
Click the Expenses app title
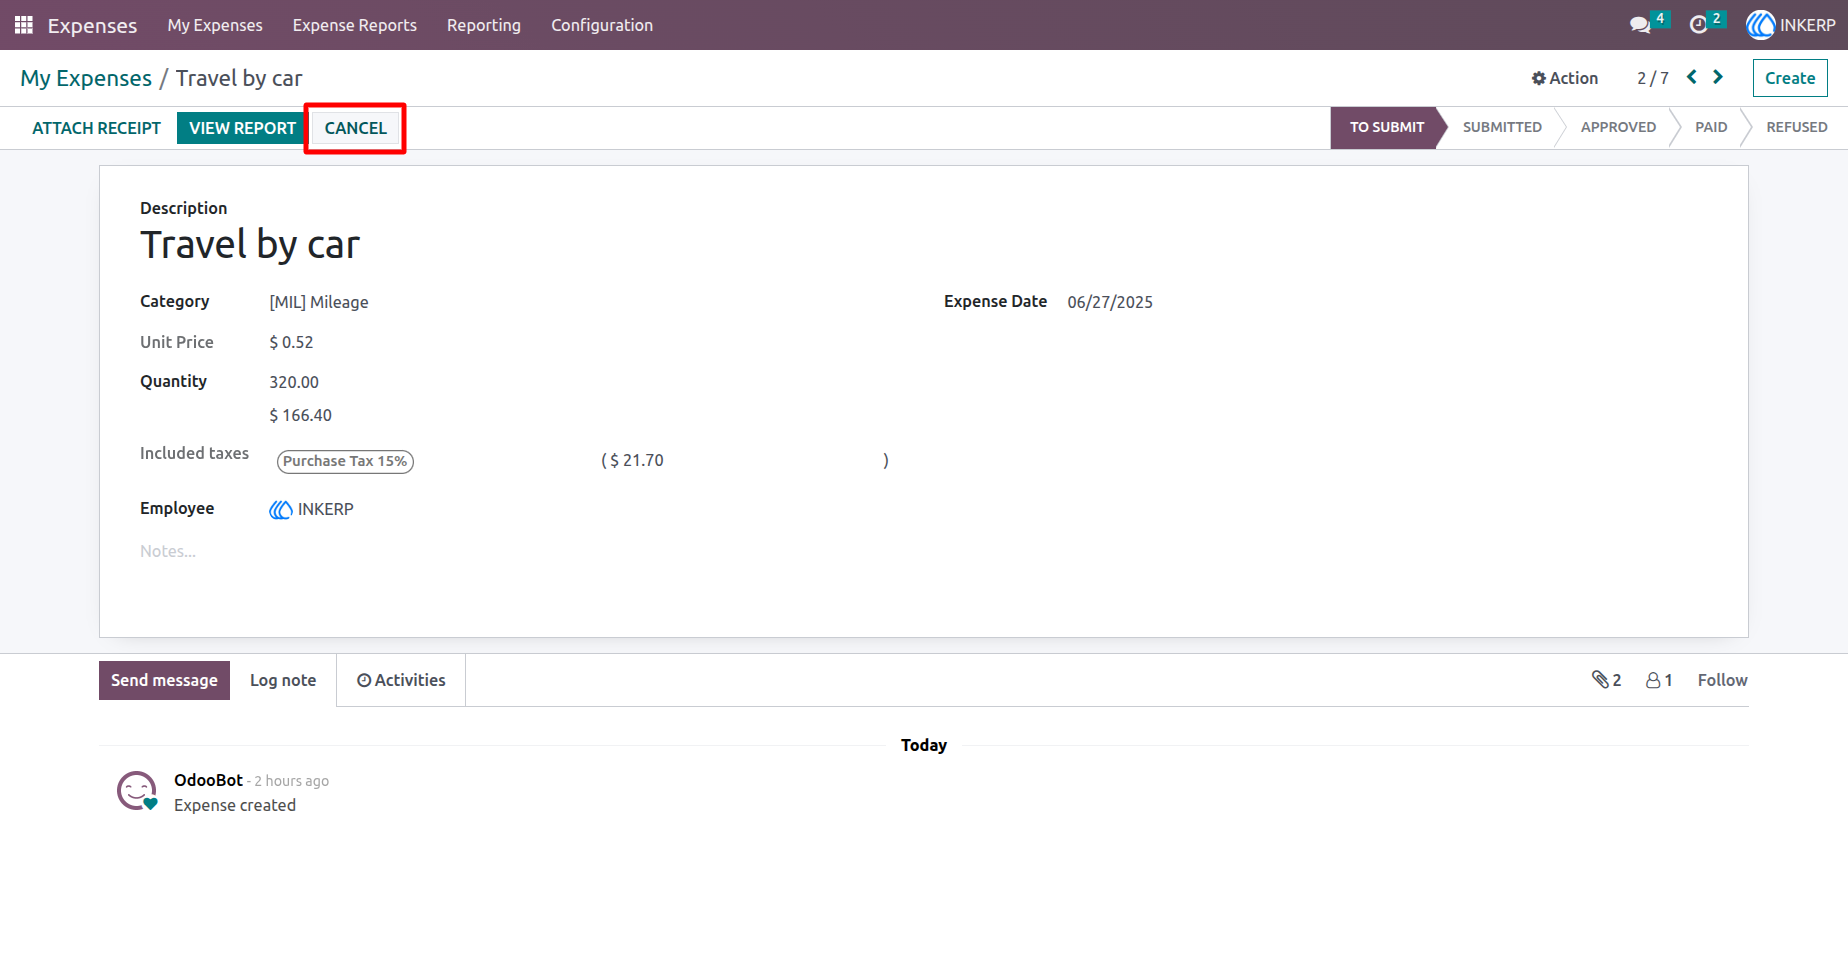click(x=92, y=25)
